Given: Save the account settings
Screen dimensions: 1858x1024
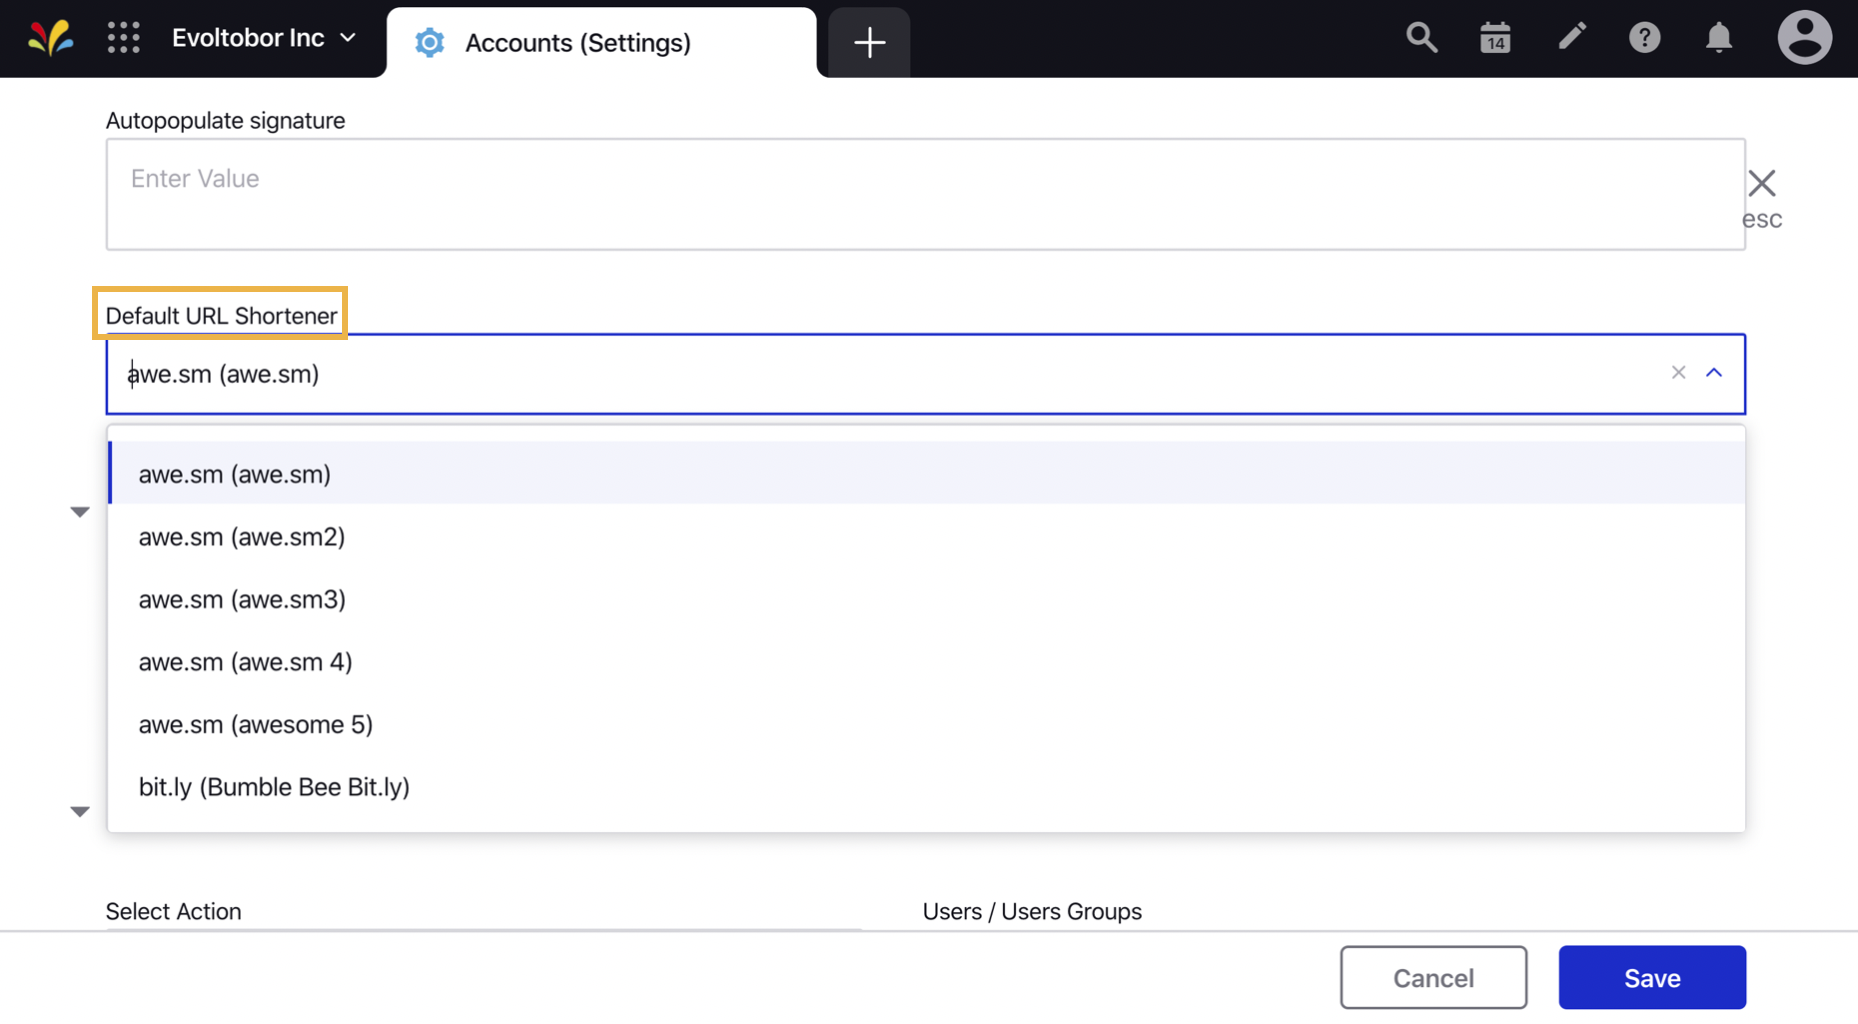Looking at the screenshot, I should (x=1651, y=977).
